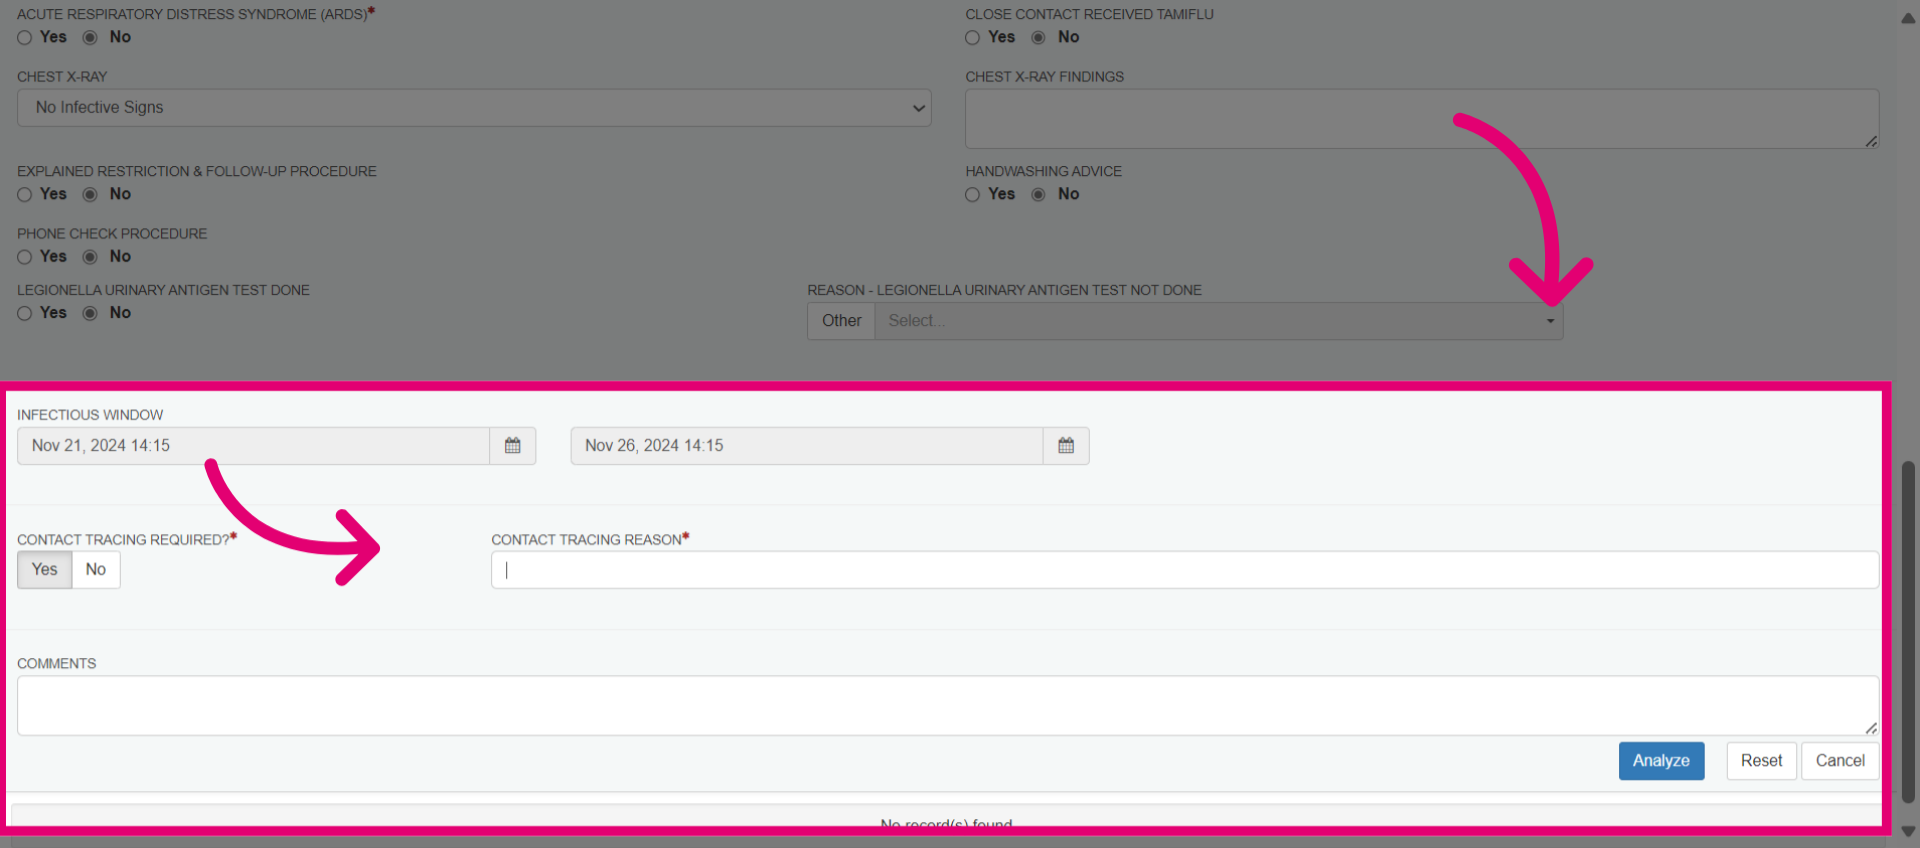The width and height of the screenshot is (1920, 848).
Task: Select Yes for Handwashing Advice
Action: (973, 195)
